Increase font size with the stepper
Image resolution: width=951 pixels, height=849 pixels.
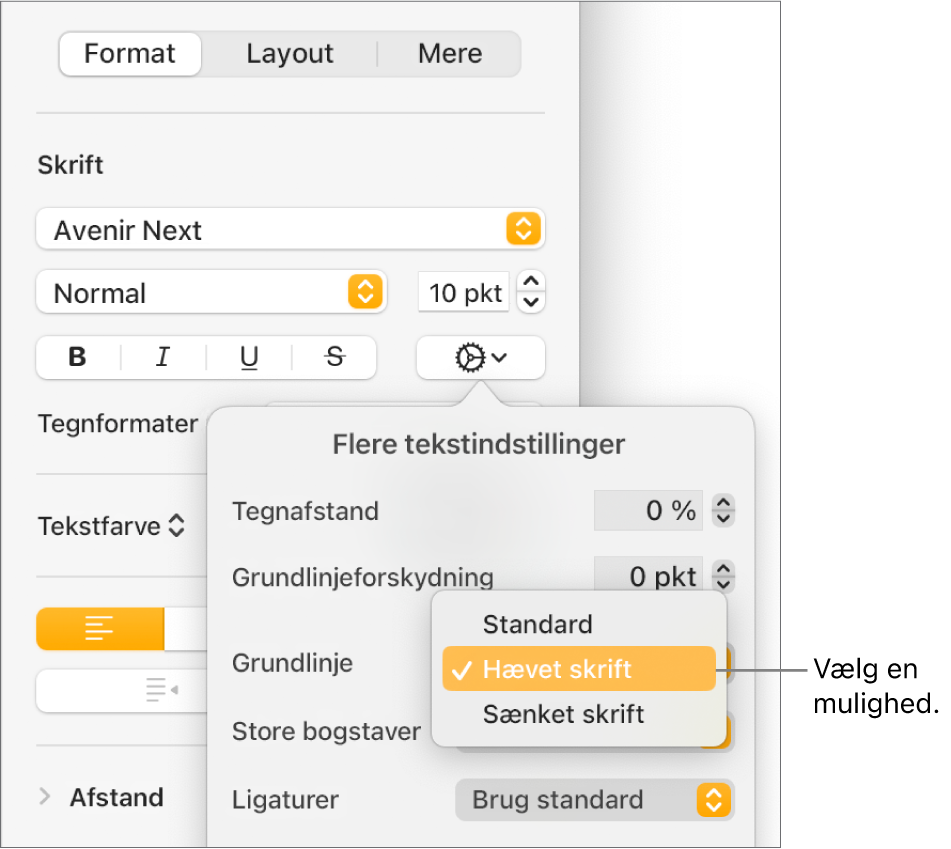[x=530, y=285]
